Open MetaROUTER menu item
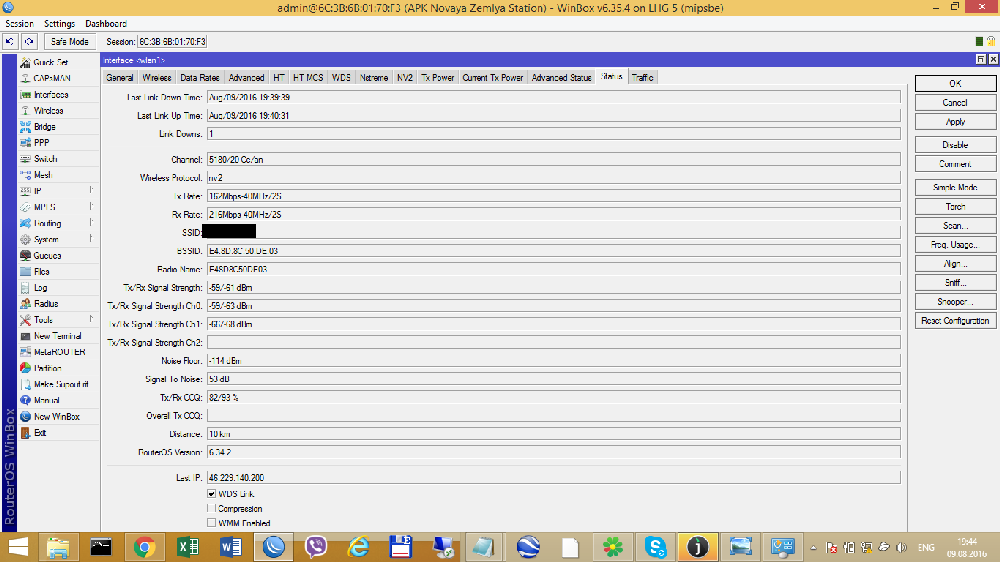The width and height of the screenshot is (1000, 562). (59, 351)
